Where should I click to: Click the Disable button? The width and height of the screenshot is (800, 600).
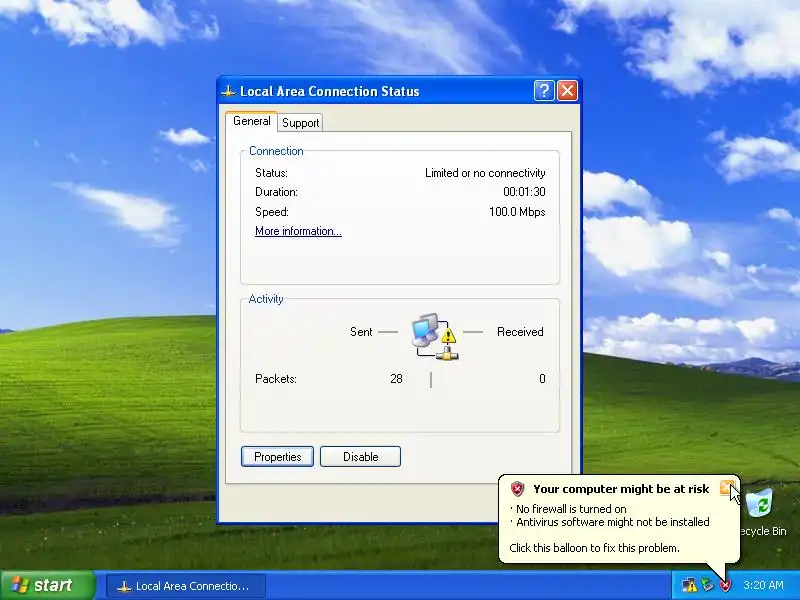(361, 457)
